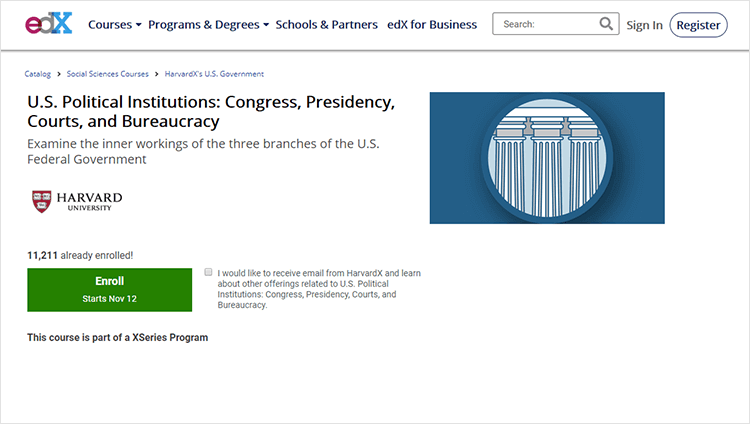
Task: Click the Sign In link
Action: (x=644, y=25)
